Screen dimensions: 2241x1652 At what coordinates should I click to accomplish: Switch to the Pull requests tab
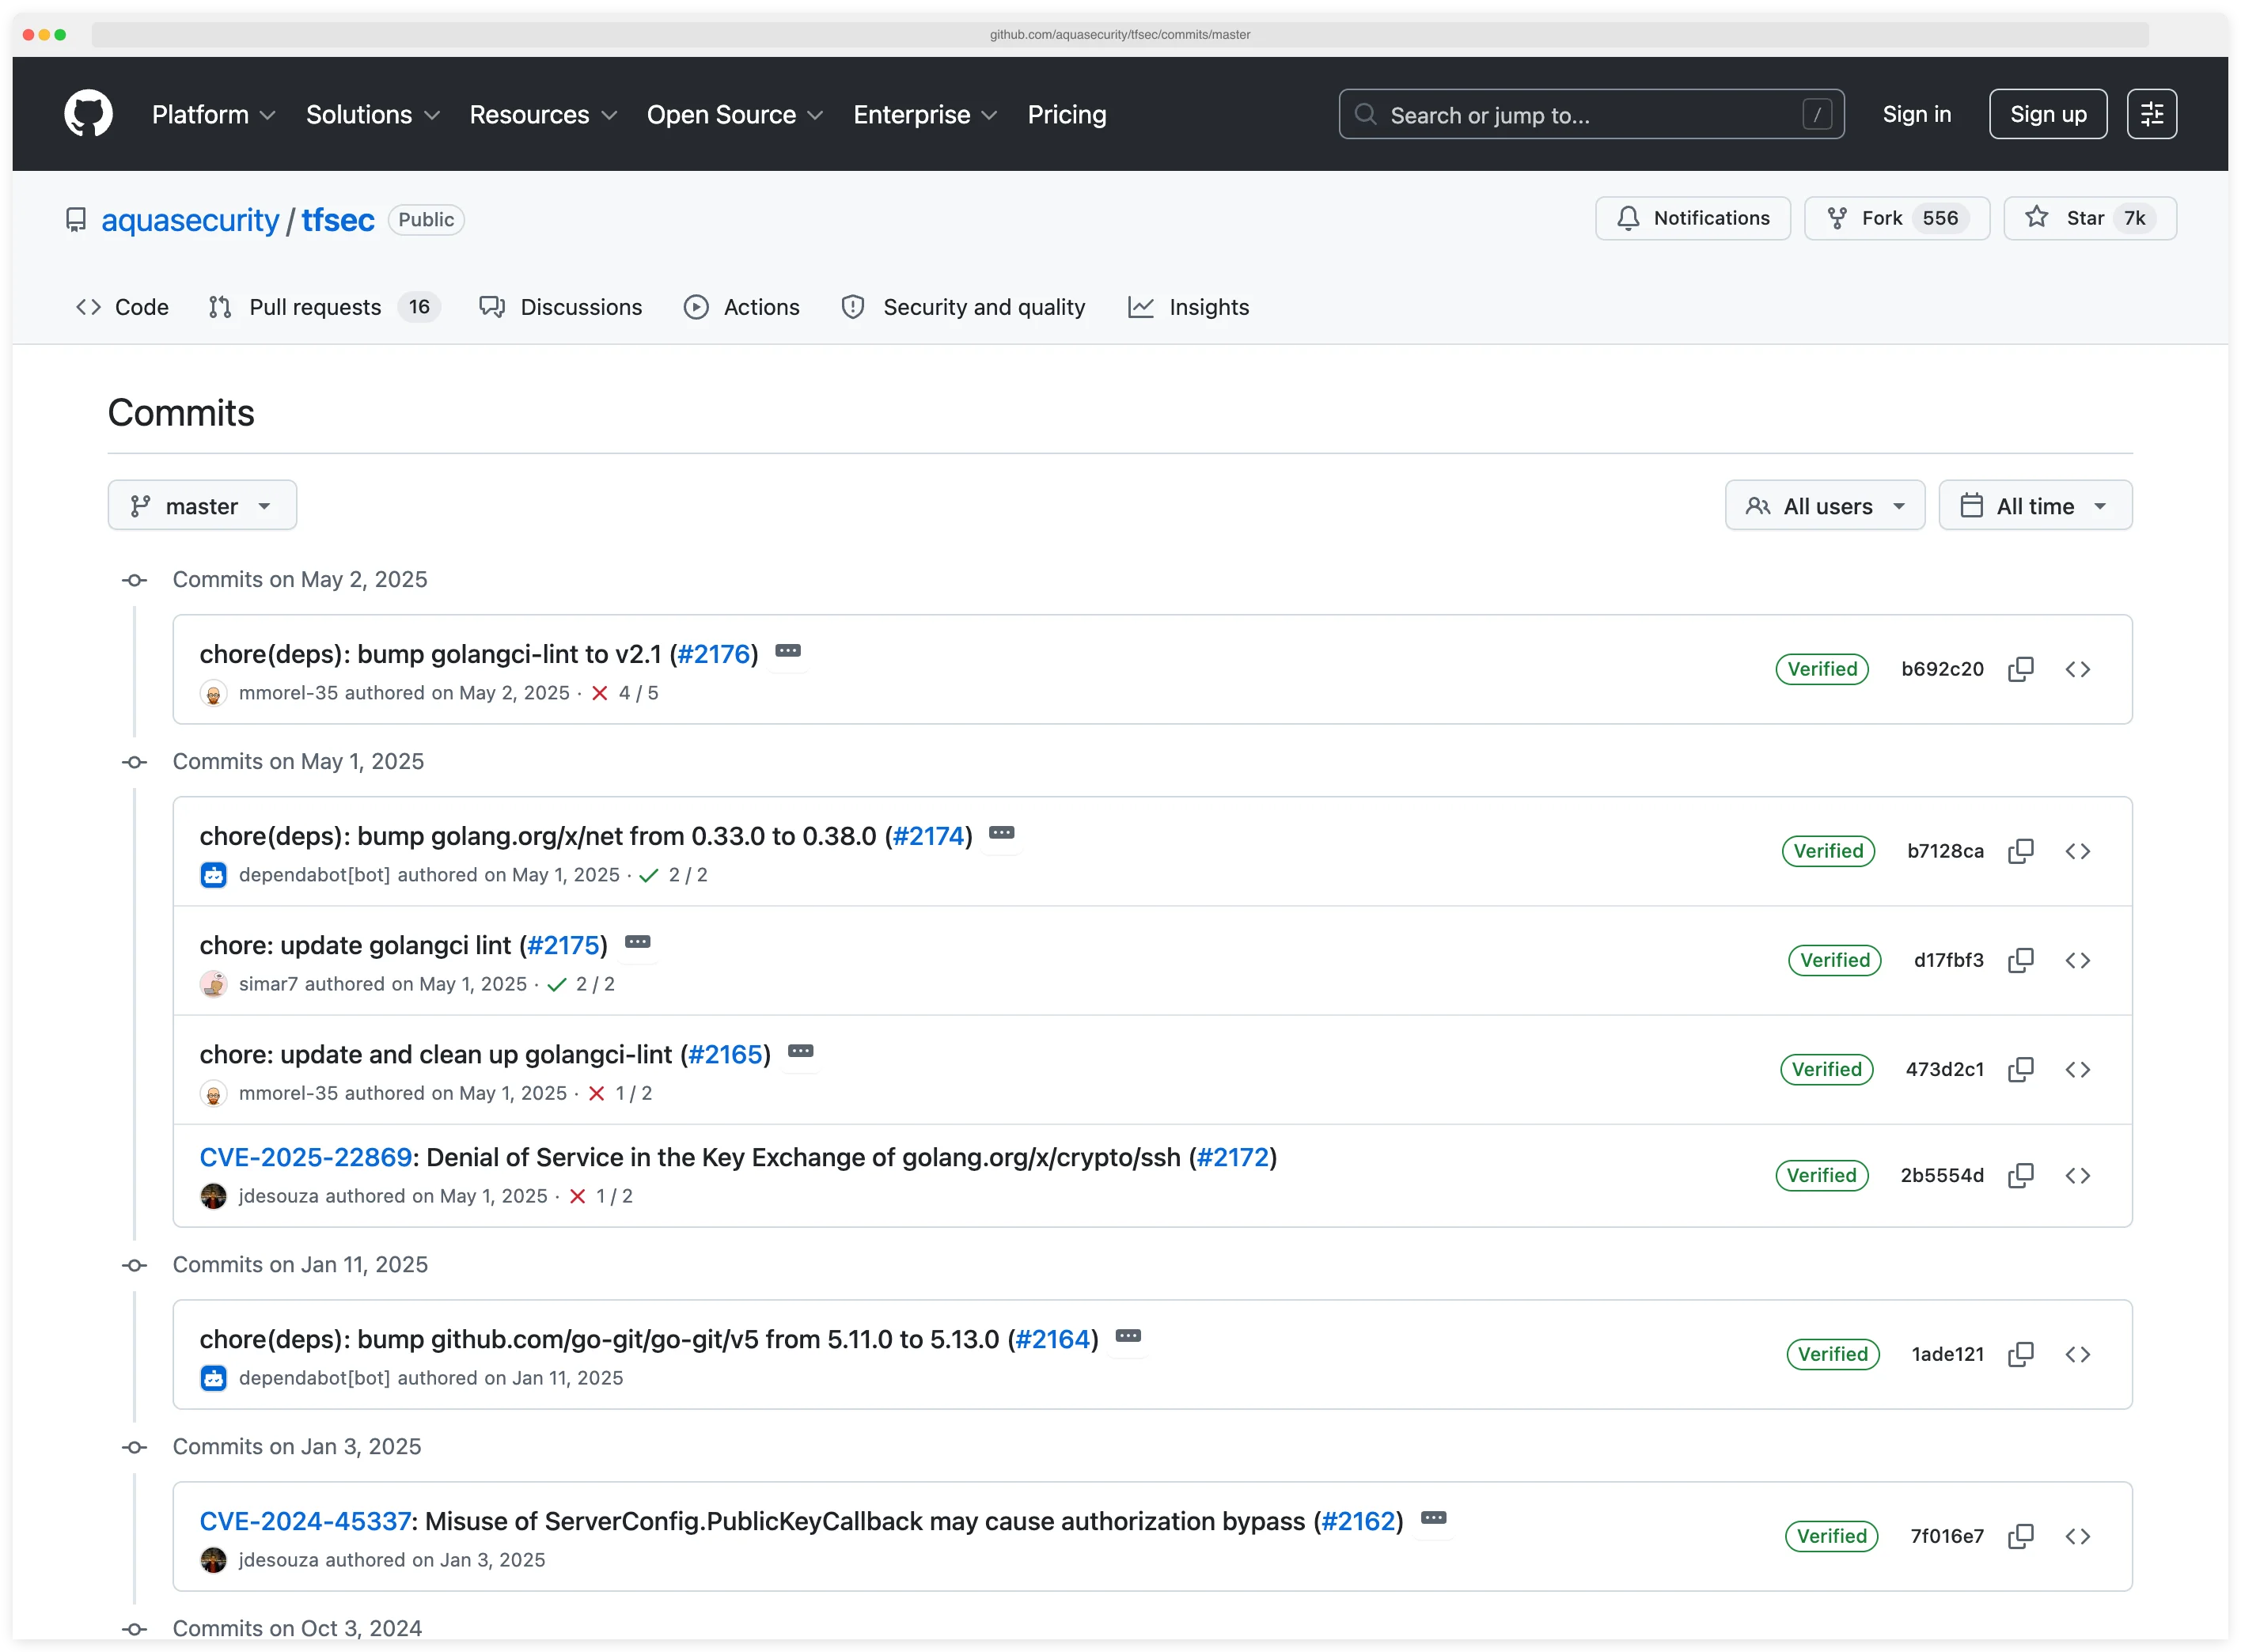coord(324,307)
